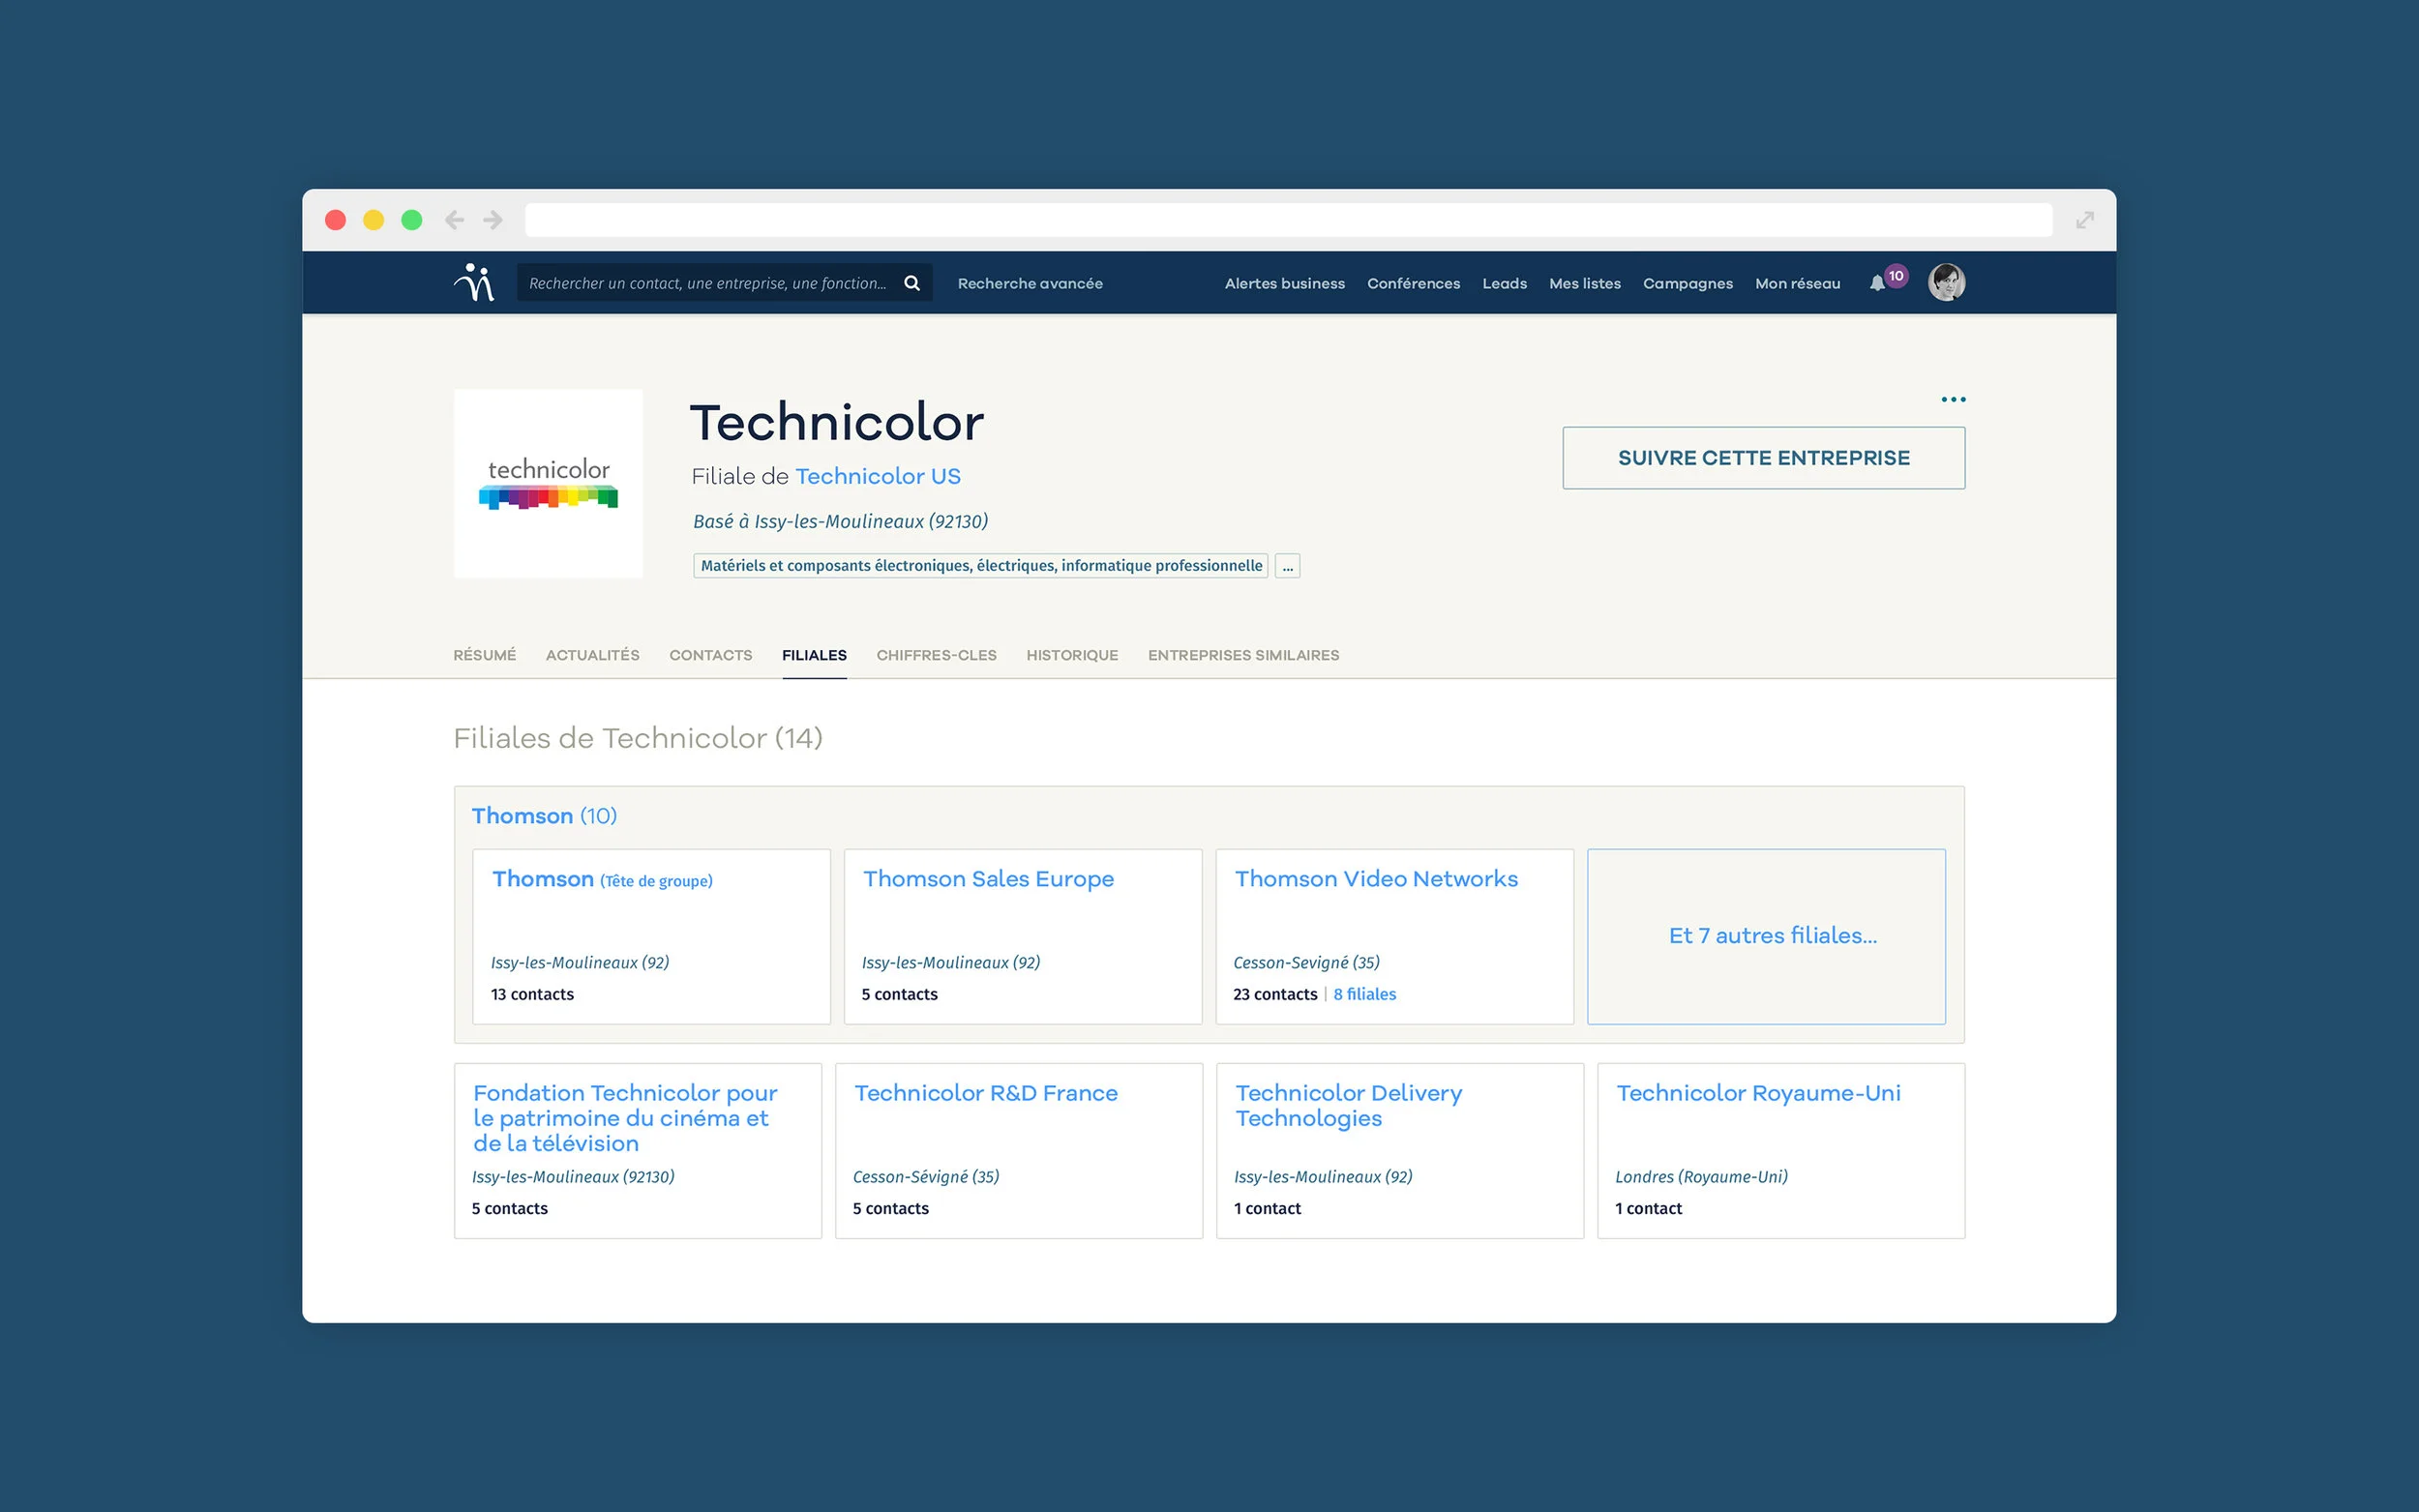Open Recherche avancée

(x=1030, y=284)
